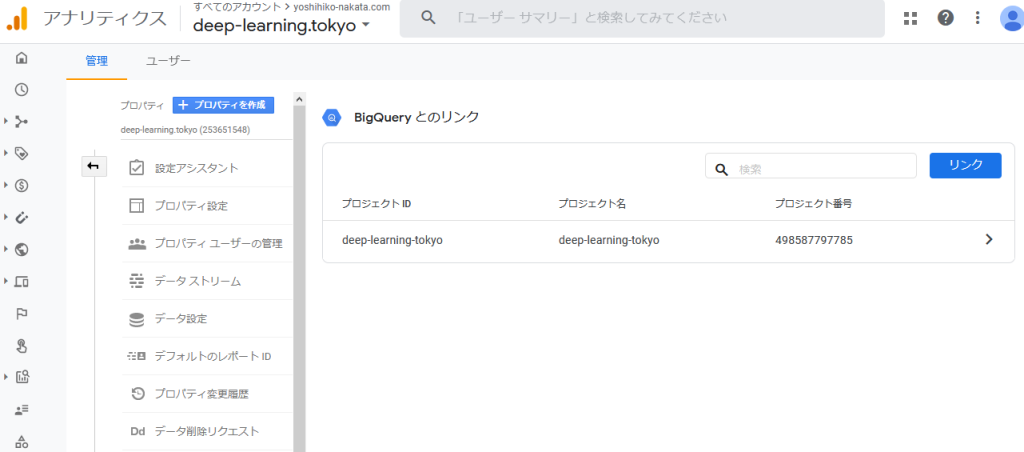Focus the top Analytics search field
1024x452 pixels.
tap(642, 18)
